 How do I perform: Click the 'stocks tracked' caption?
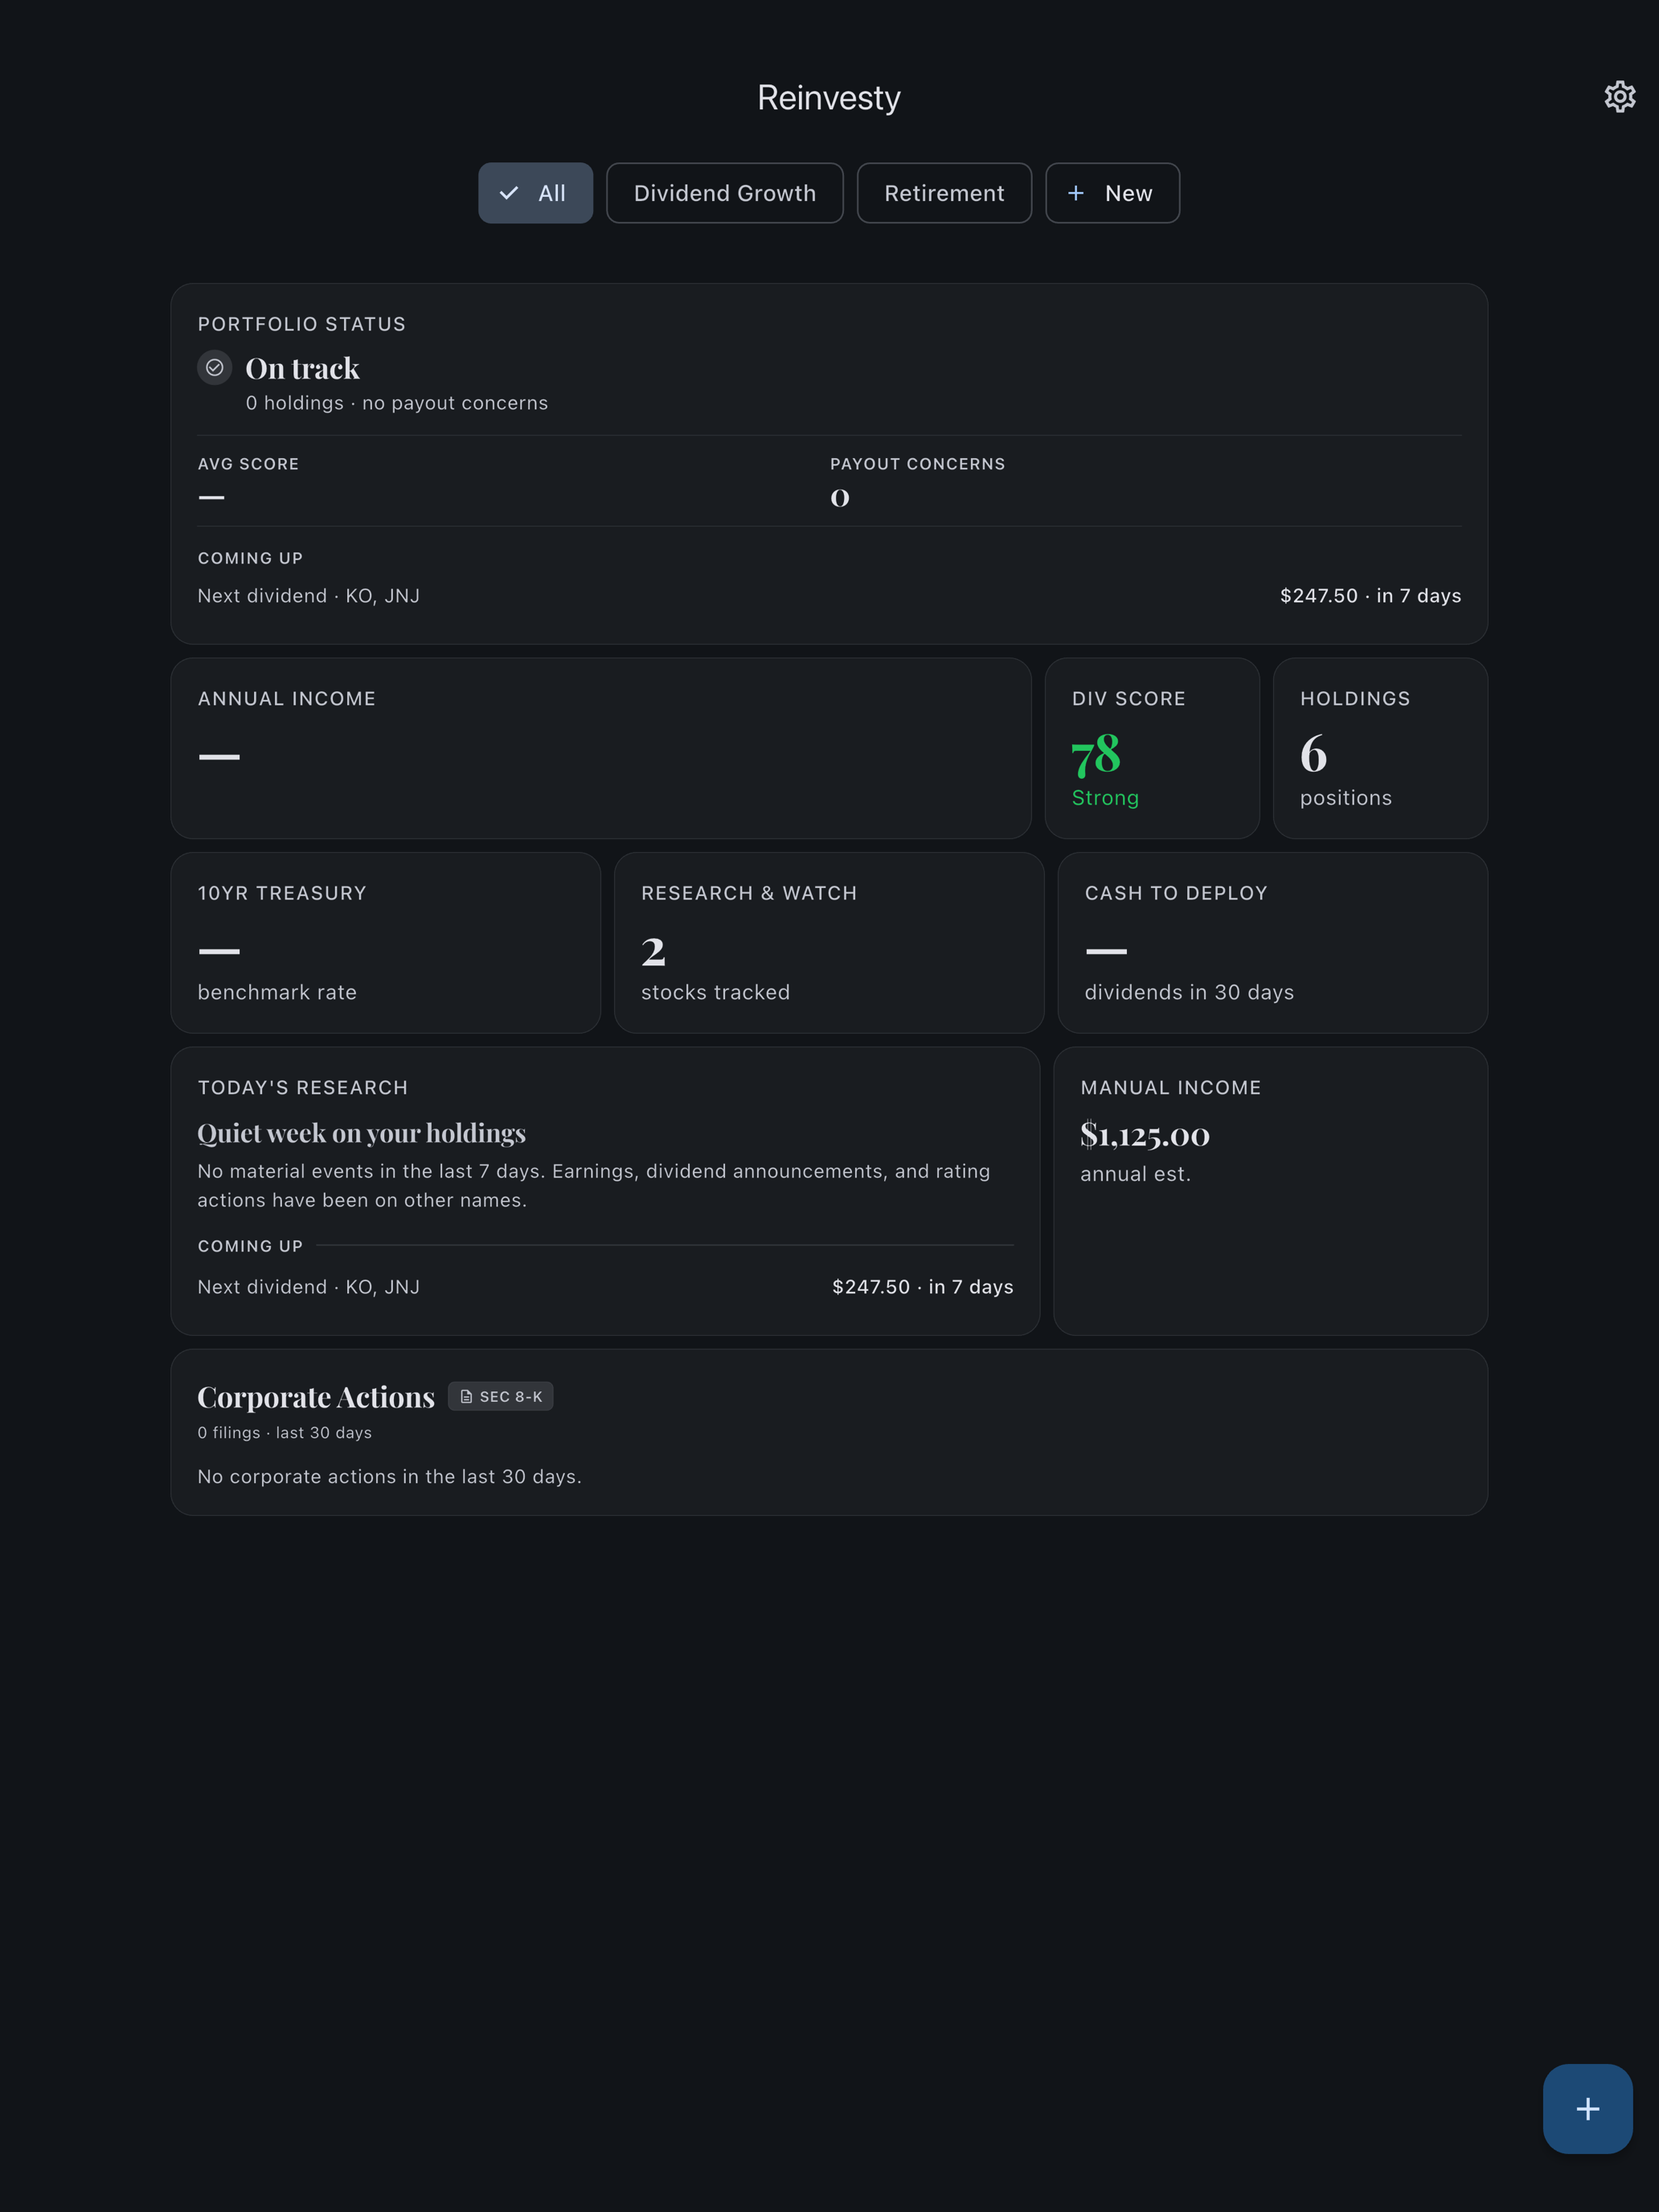715,992
